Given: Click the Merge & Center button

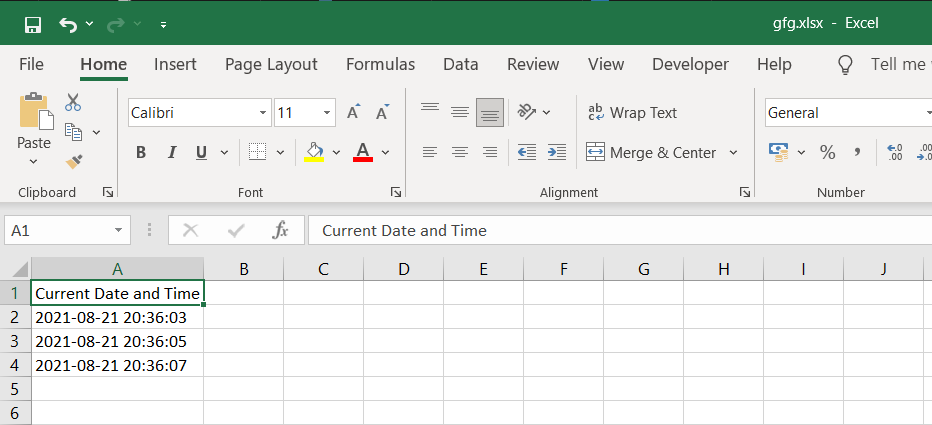Looking at the screenshot, I should coord(651,153).
